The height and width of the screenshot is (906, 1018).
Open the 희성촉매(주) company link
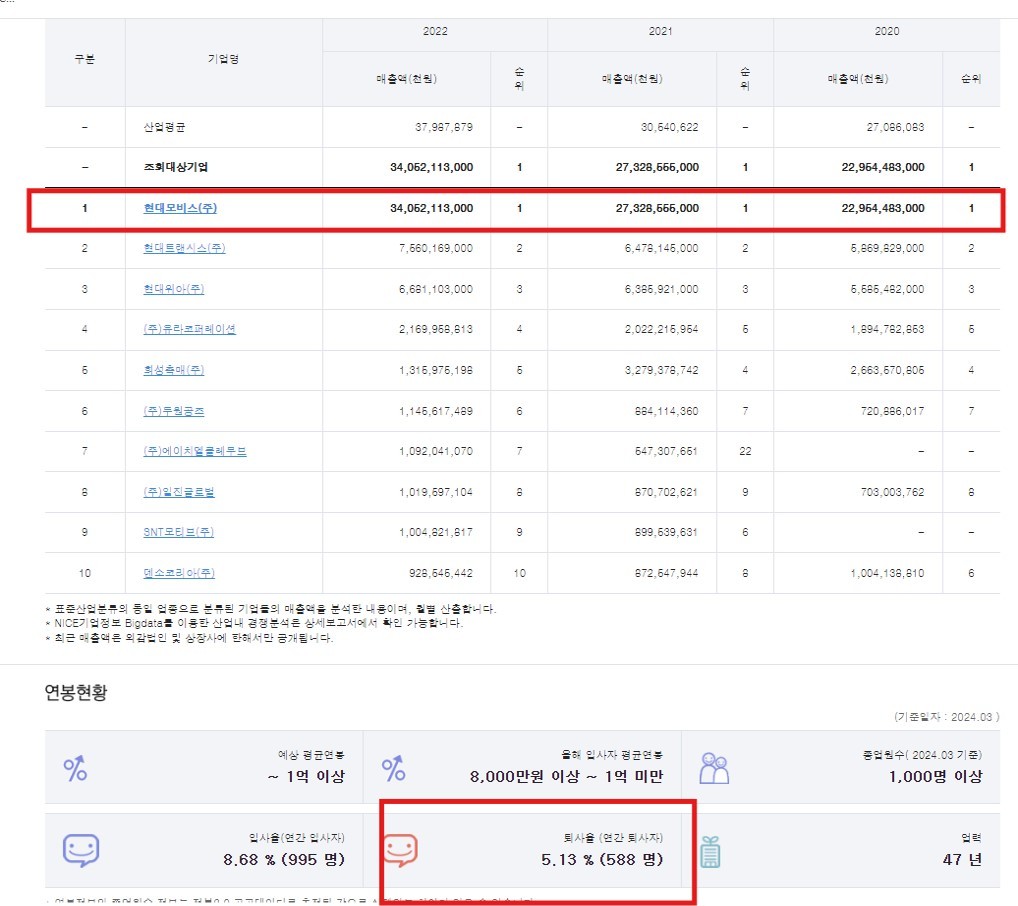[173, 370]
